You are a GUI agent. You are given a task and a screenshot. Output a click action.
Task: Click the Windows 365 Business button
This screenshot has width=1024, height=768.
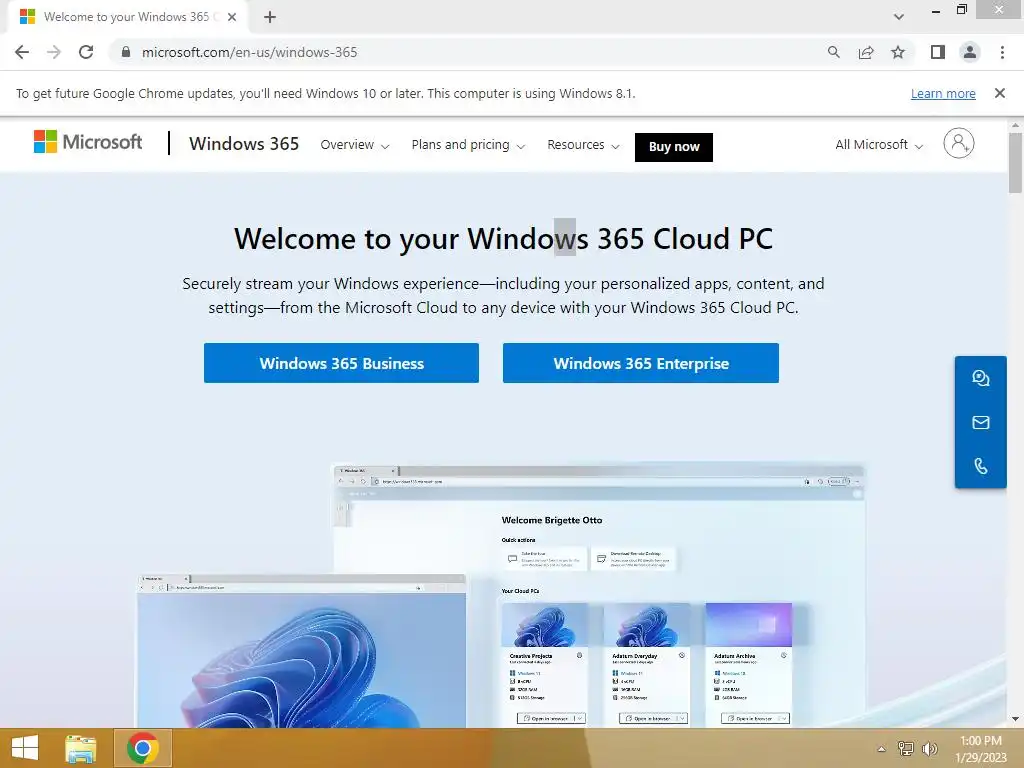[342, 363]
